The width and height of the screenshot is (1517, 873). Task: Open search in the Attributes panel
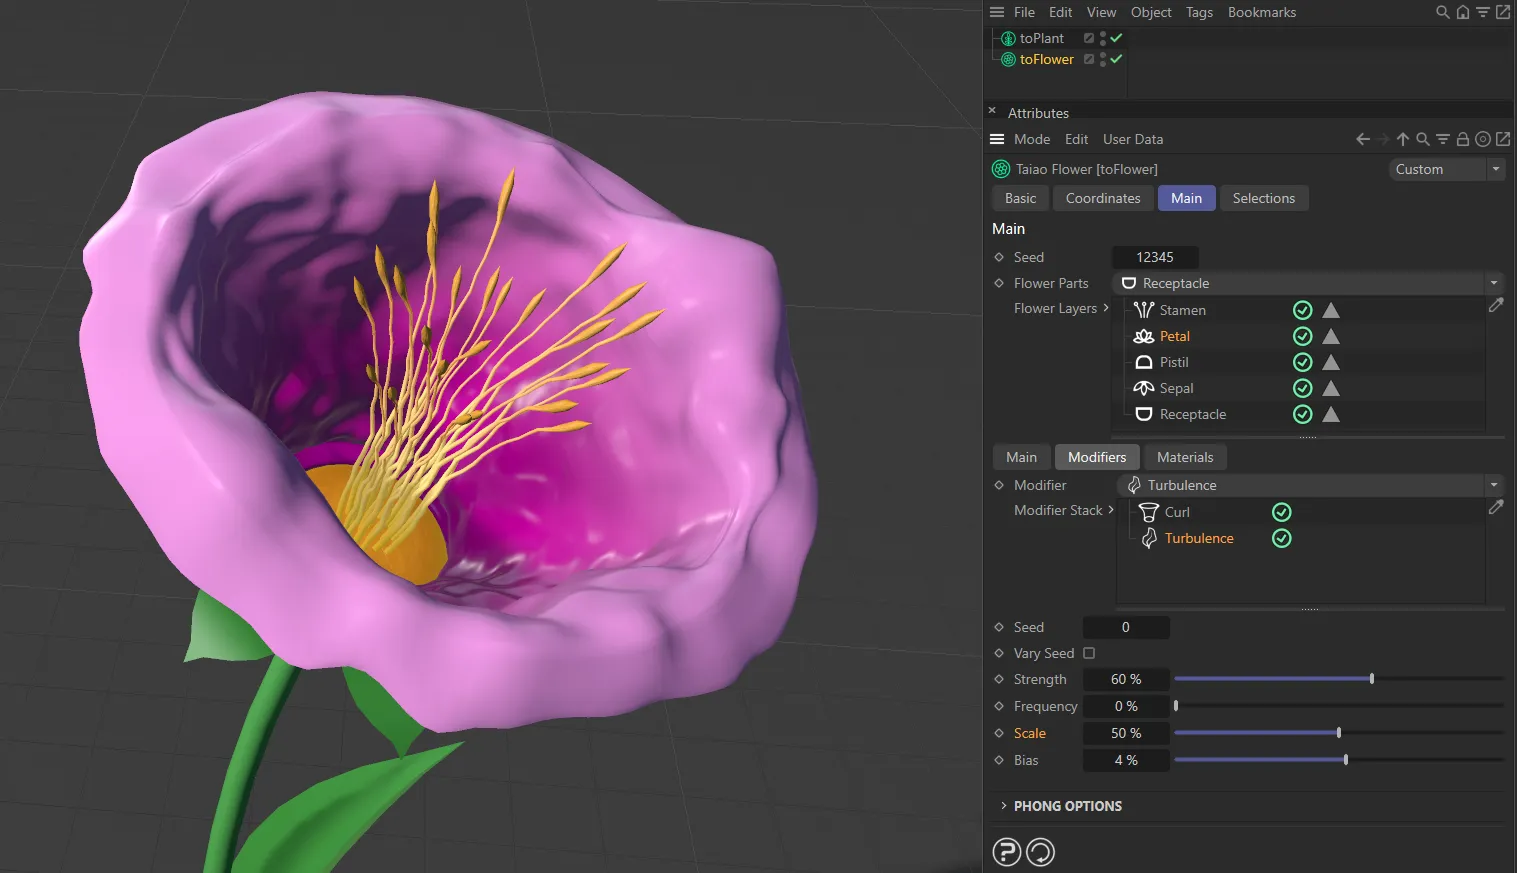tap(1422, 139)
